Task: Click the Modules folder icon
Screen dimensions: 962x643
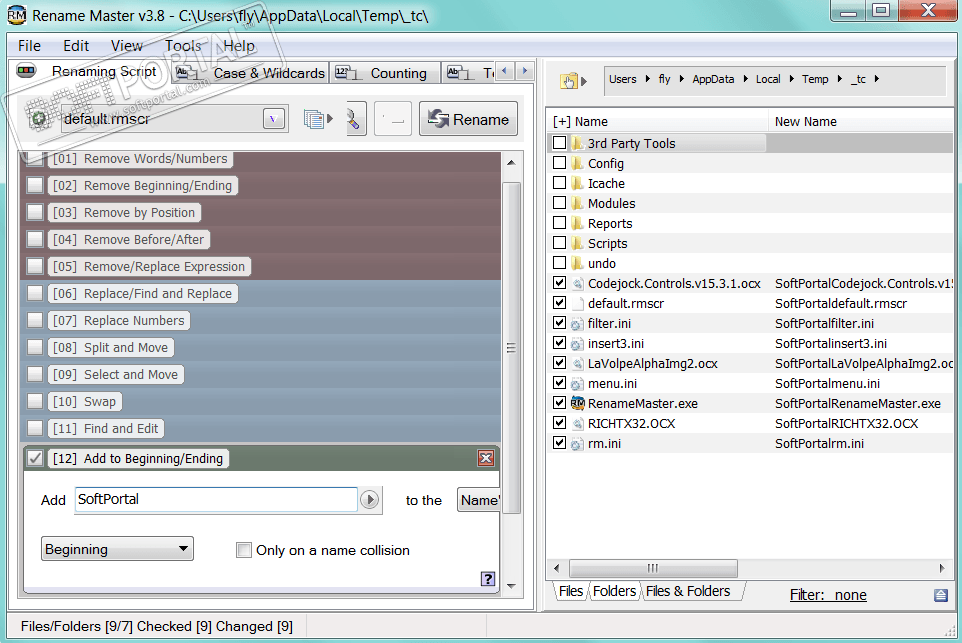Action: (x=577, y=203)
